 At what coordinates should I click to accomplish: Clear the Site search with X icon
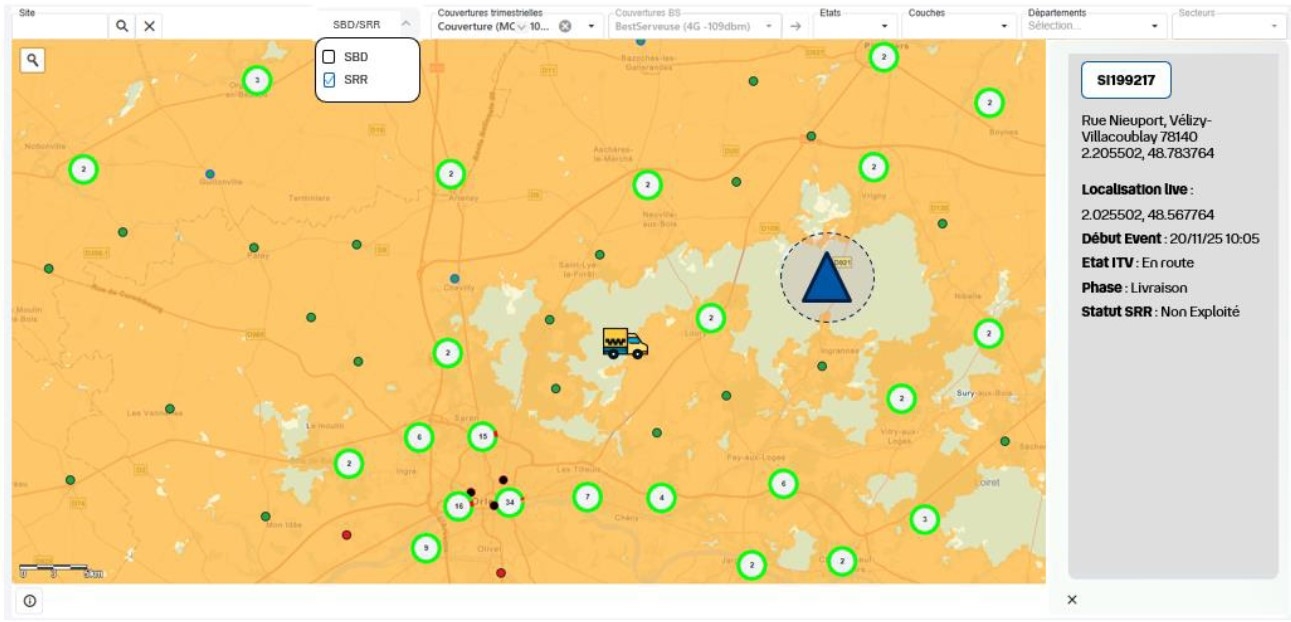(x=149, y=26)
